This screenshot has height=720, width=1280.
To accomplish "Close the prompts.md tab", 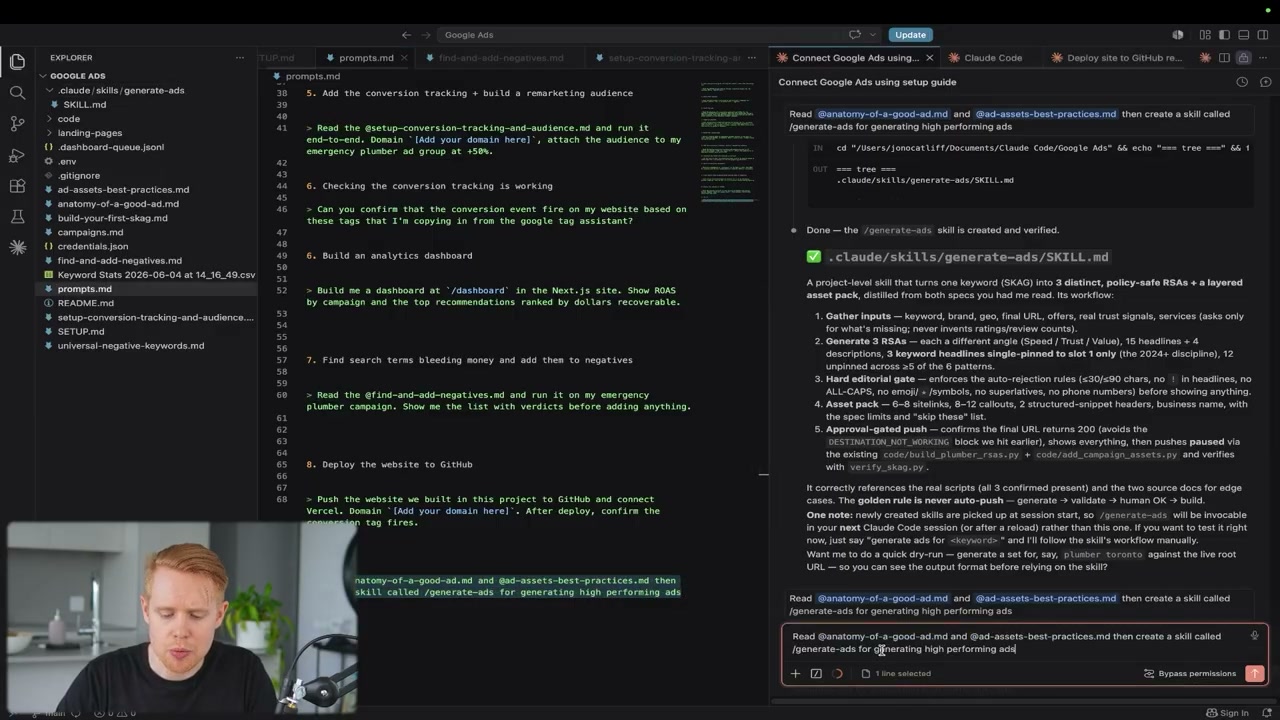I will (404, 58).
